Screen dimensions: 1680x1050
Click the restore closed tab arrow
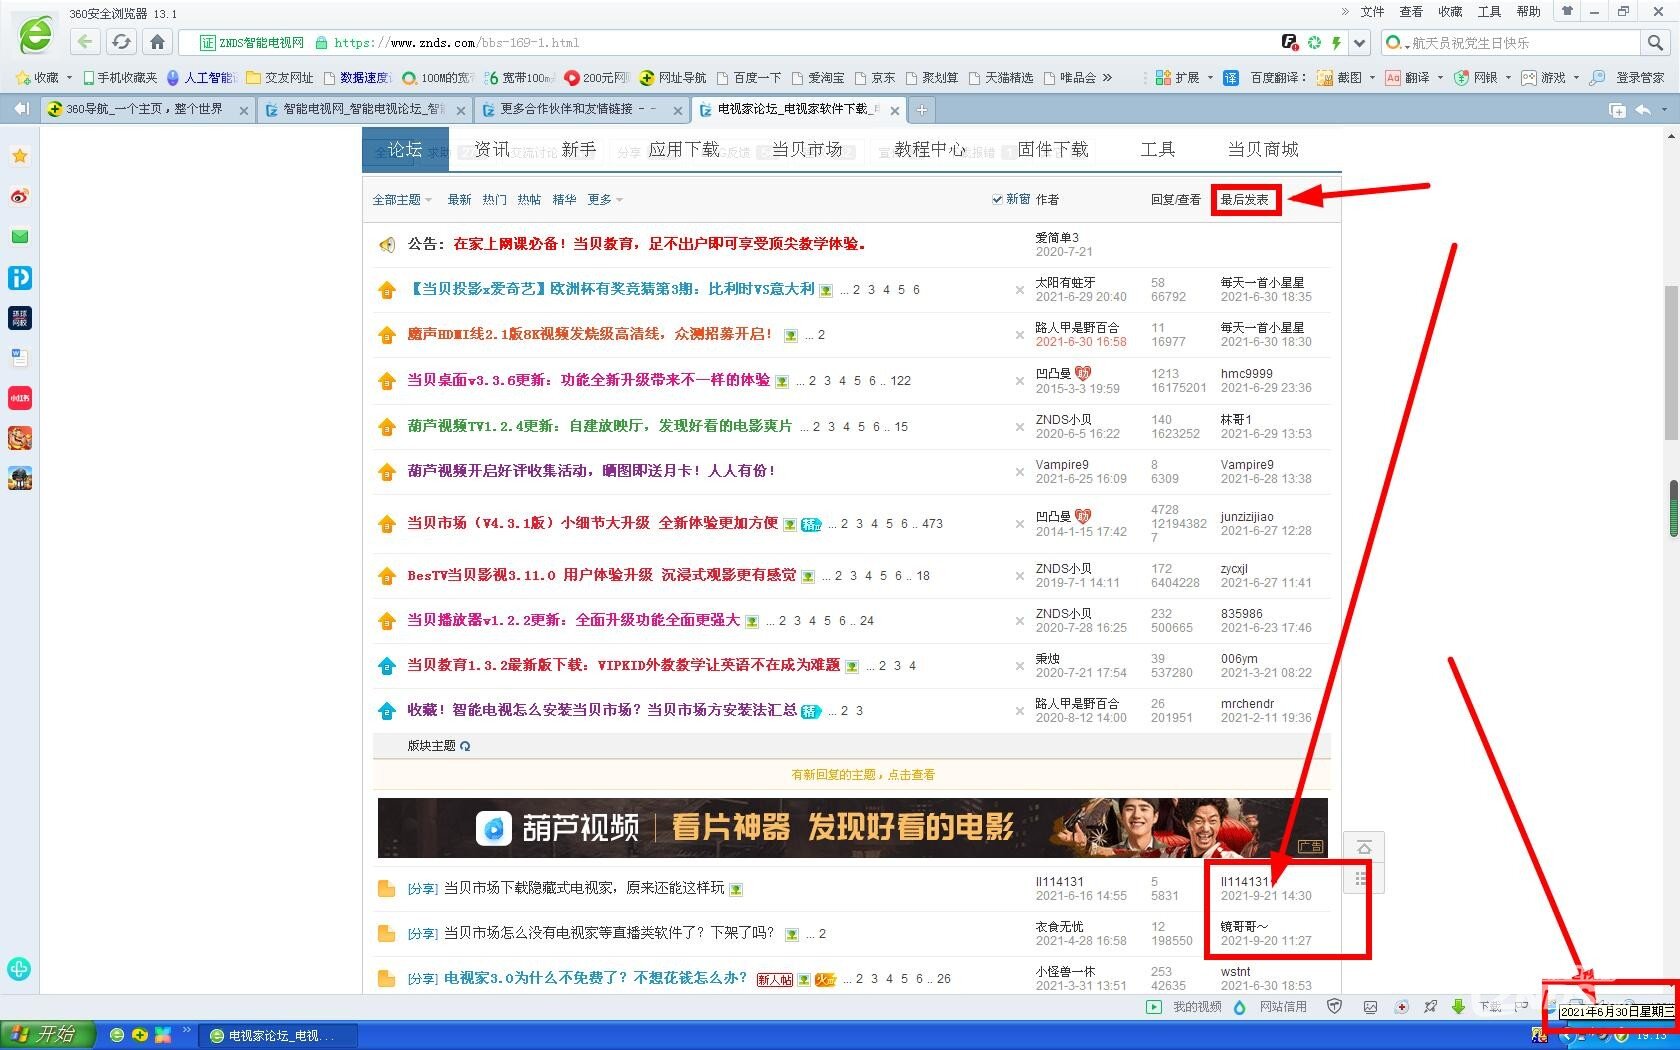pos(1642,110)
